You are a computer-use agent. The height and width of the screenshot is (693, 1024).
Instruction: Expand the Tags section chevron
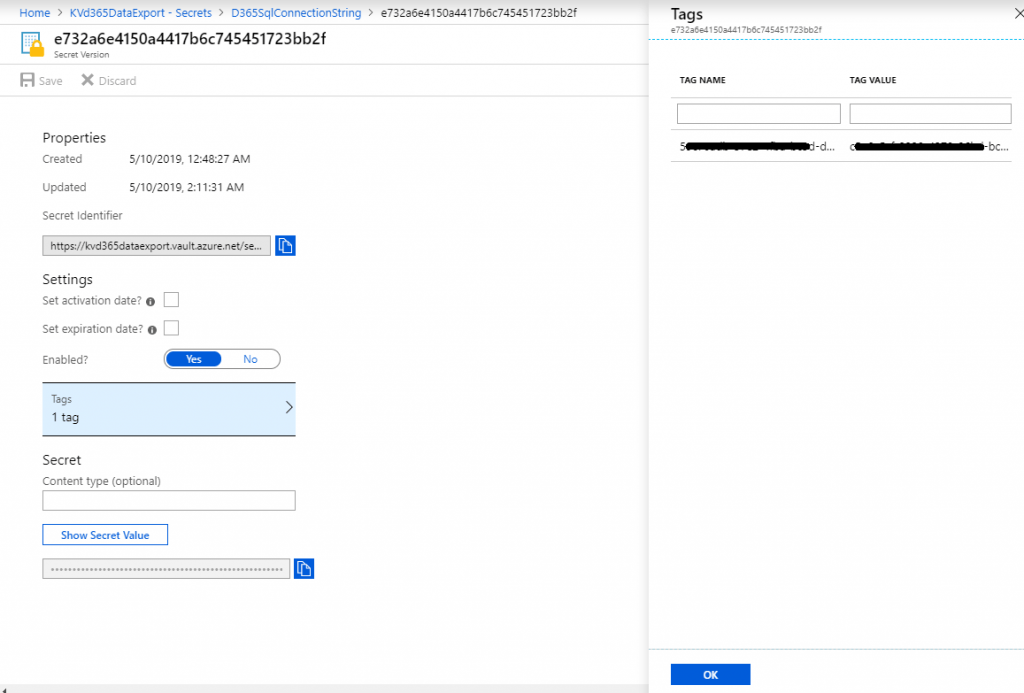pyautogui.click(x=289, y=408)
